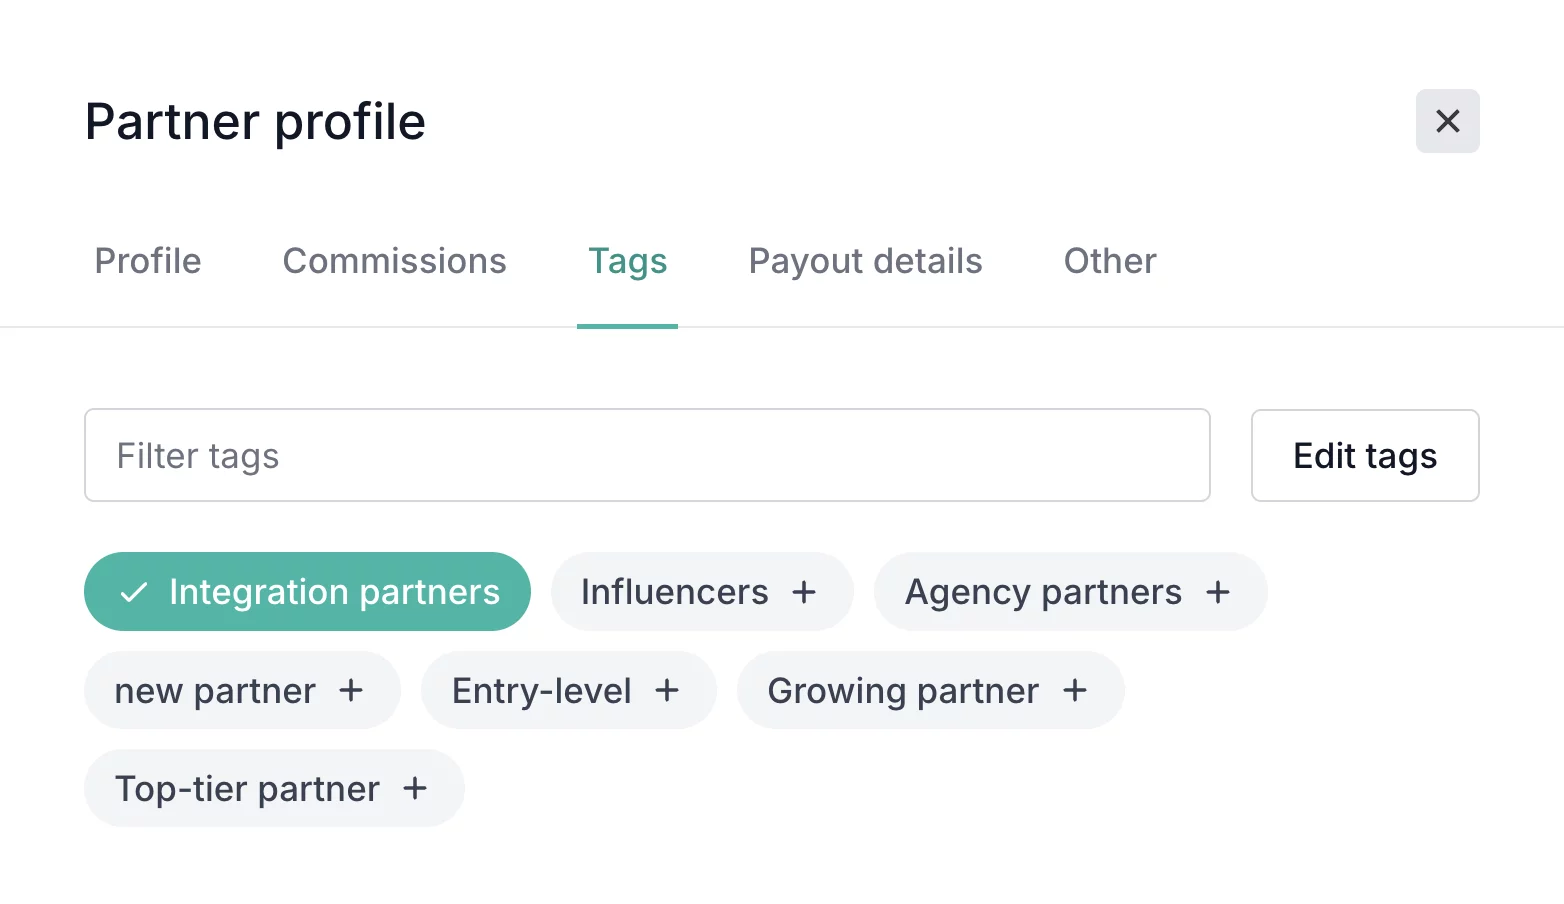Focus the Filter tags input field
The height and width of the screenshot is (904, 1564).
click(x=647, y=455)
